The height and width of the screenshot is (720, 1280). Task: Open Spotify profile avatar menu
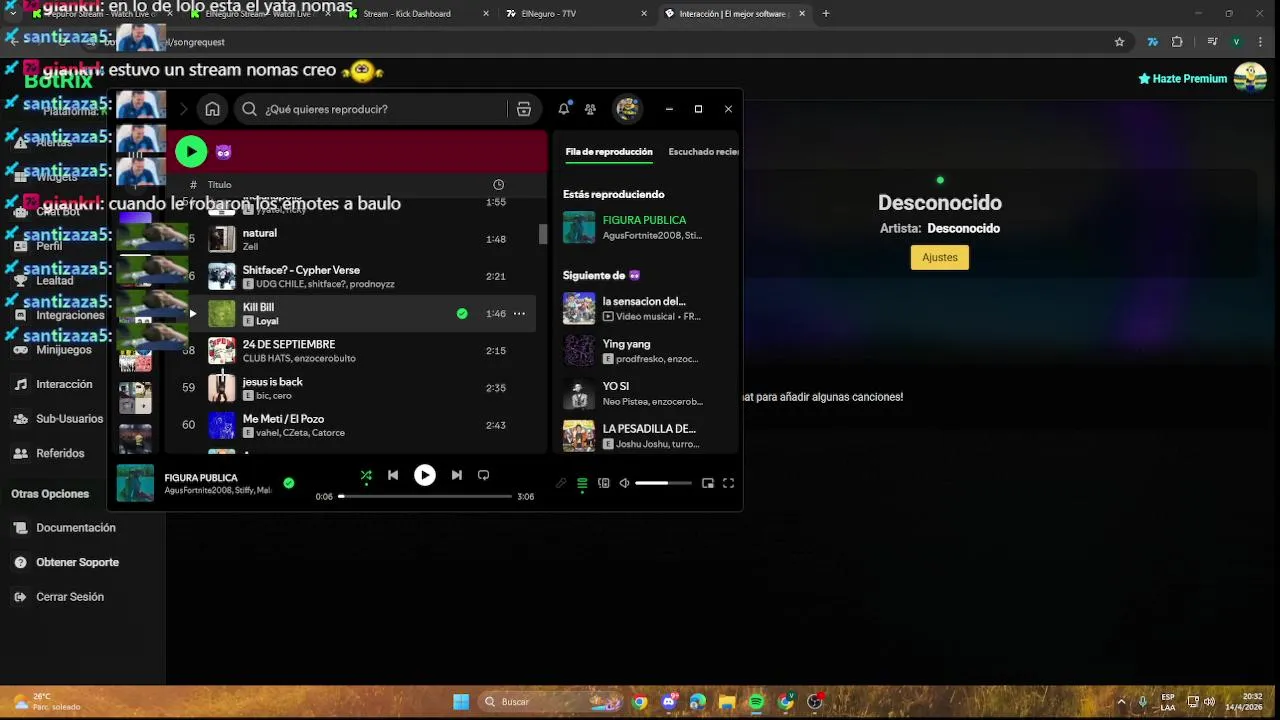(x=627, y=109)
